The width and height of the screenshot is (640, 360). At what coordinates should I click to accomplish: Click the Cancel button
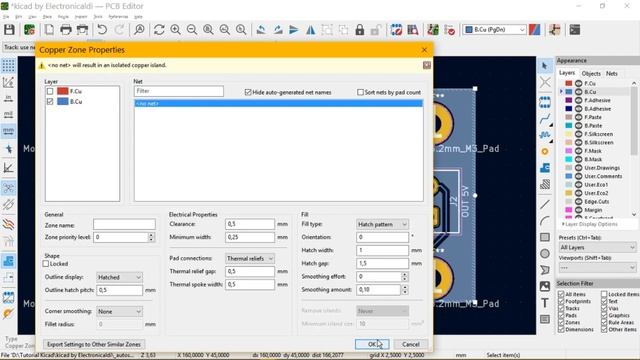point(411,344)
